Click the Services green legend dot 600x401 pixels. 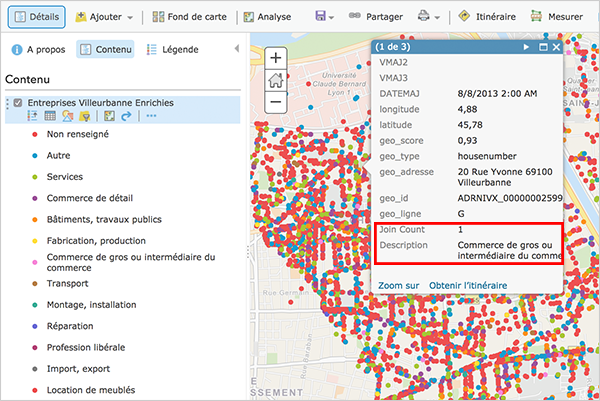[35, 177]
